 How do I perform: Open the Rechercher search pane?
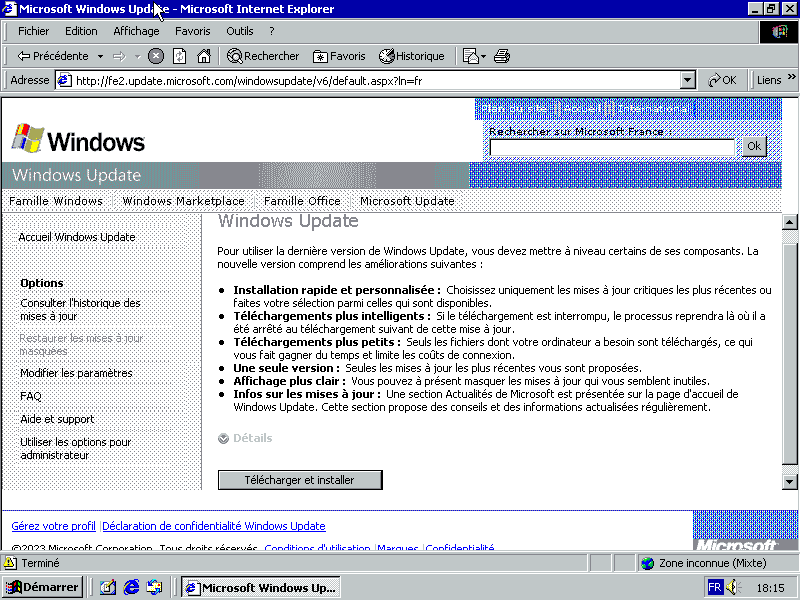(x=263, y=56)
